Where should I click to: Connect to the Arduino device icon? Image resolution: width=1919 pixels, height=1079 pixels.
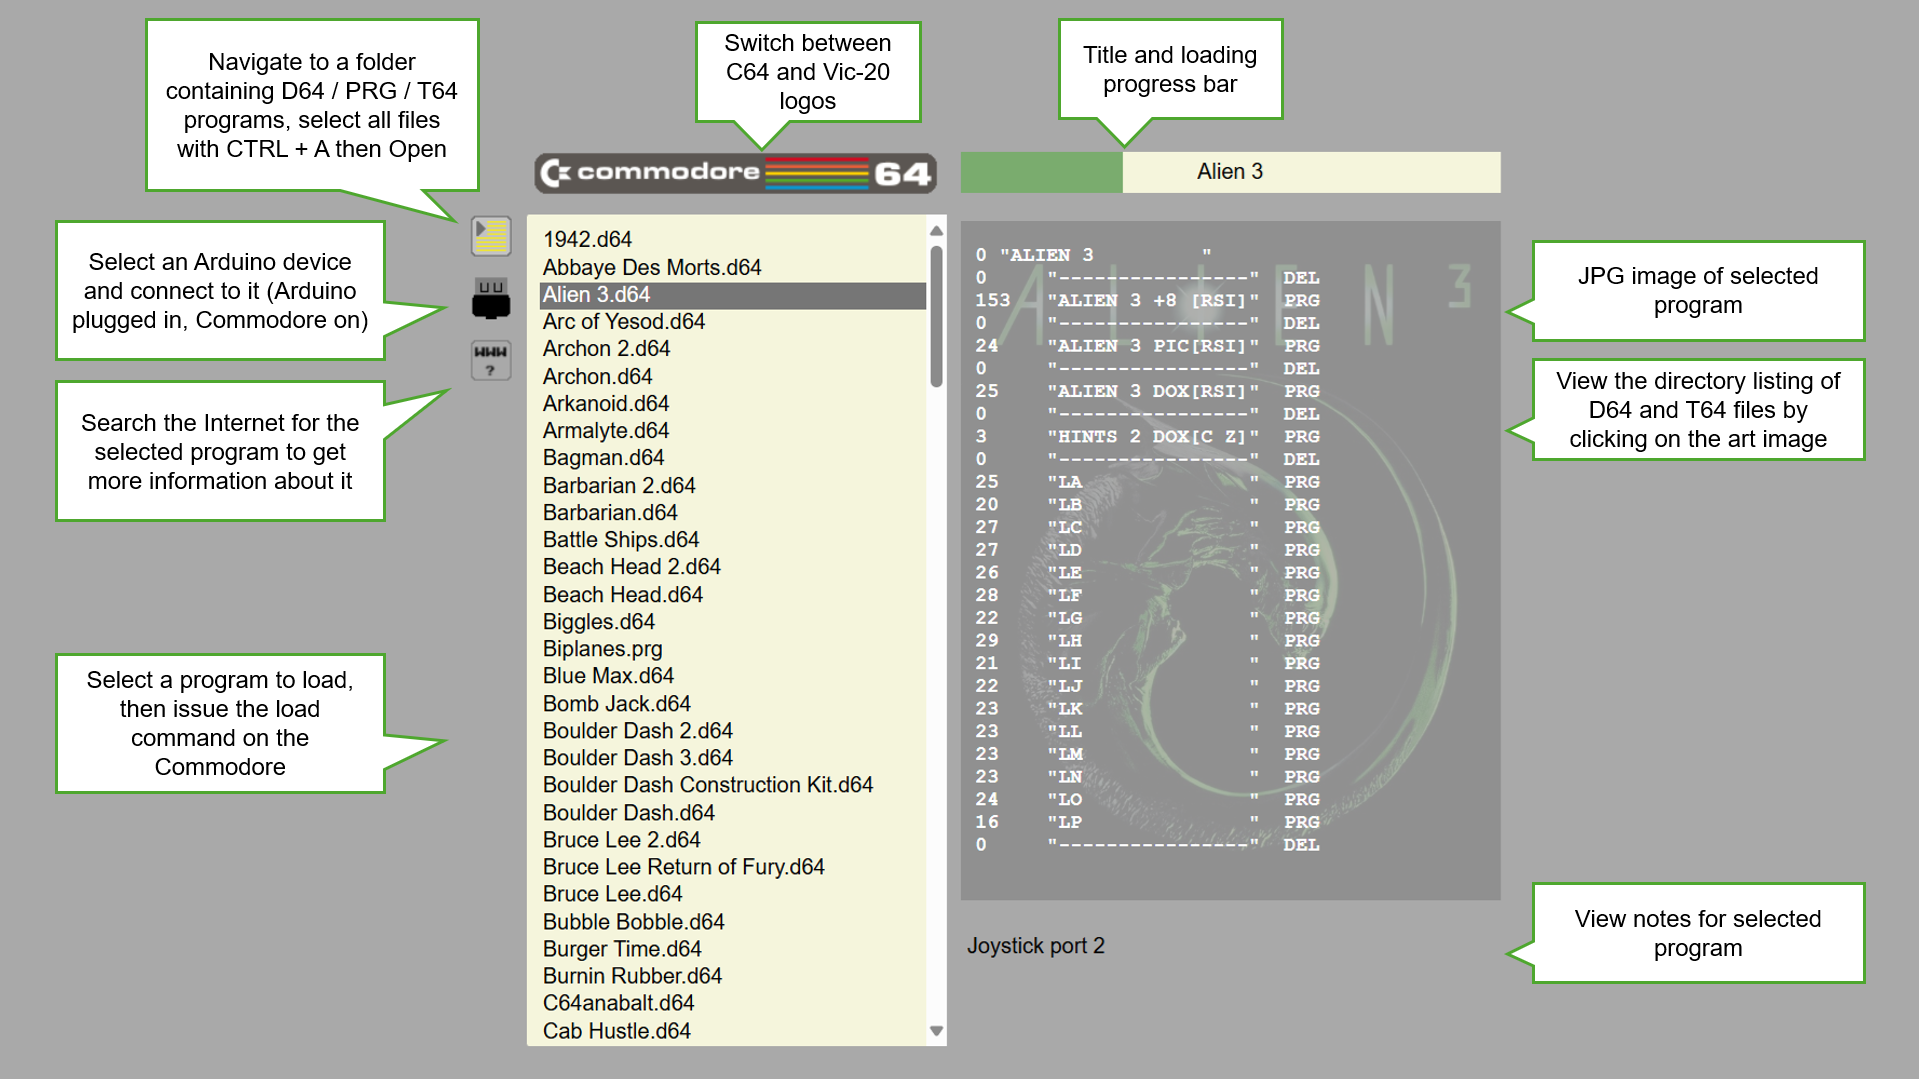click(491, 298)
